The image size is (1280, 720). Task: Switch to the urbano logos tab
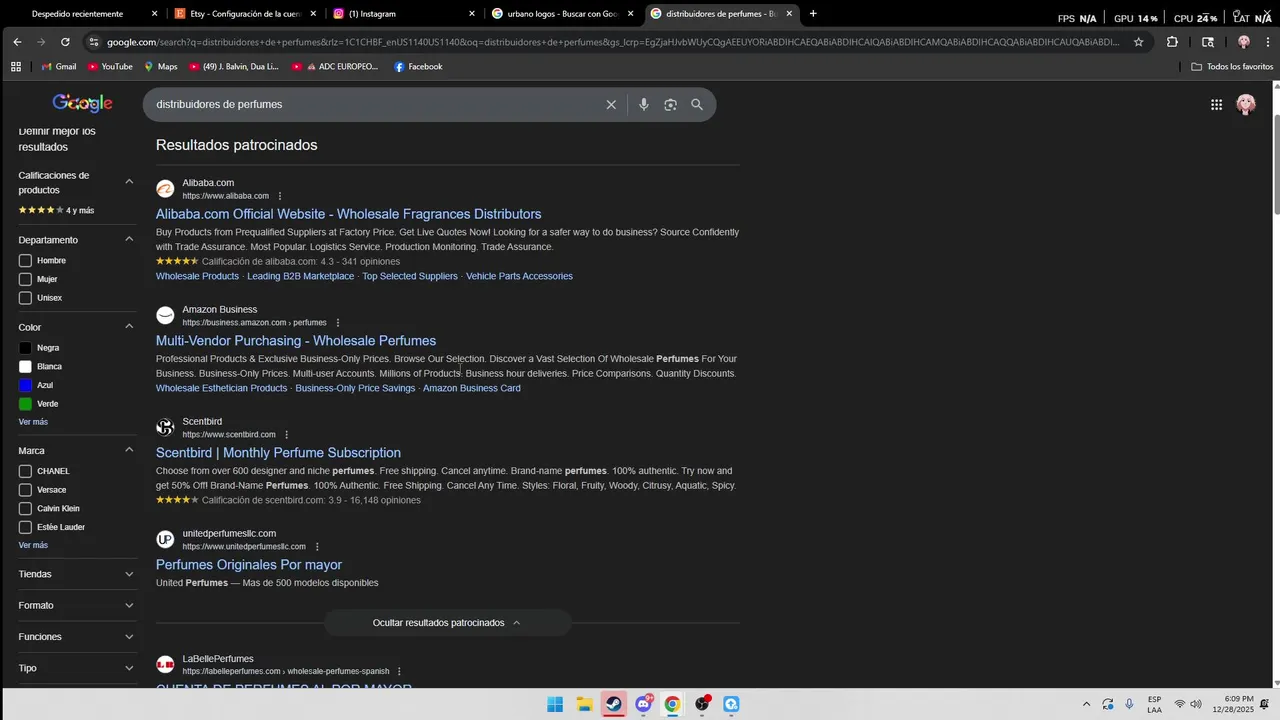click(x=563, y=14)
